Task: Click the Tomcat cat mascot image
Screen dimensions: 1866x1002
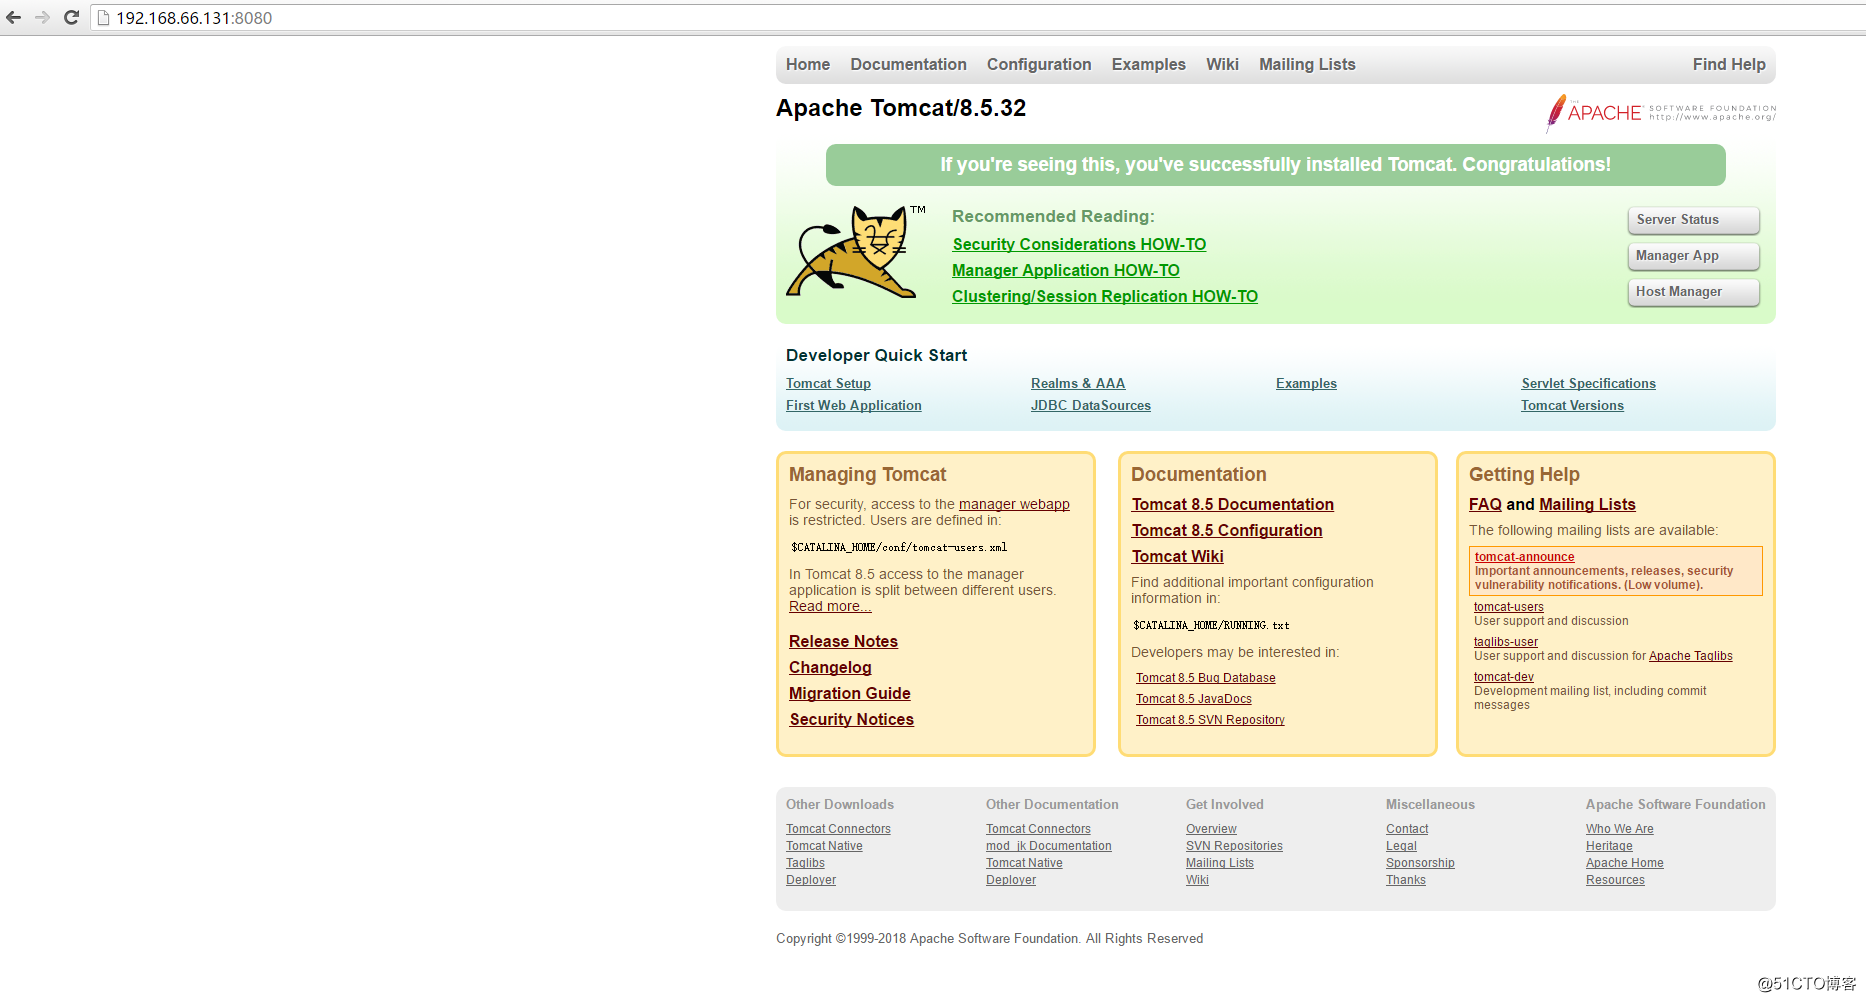Action: (x=856, y=252)
